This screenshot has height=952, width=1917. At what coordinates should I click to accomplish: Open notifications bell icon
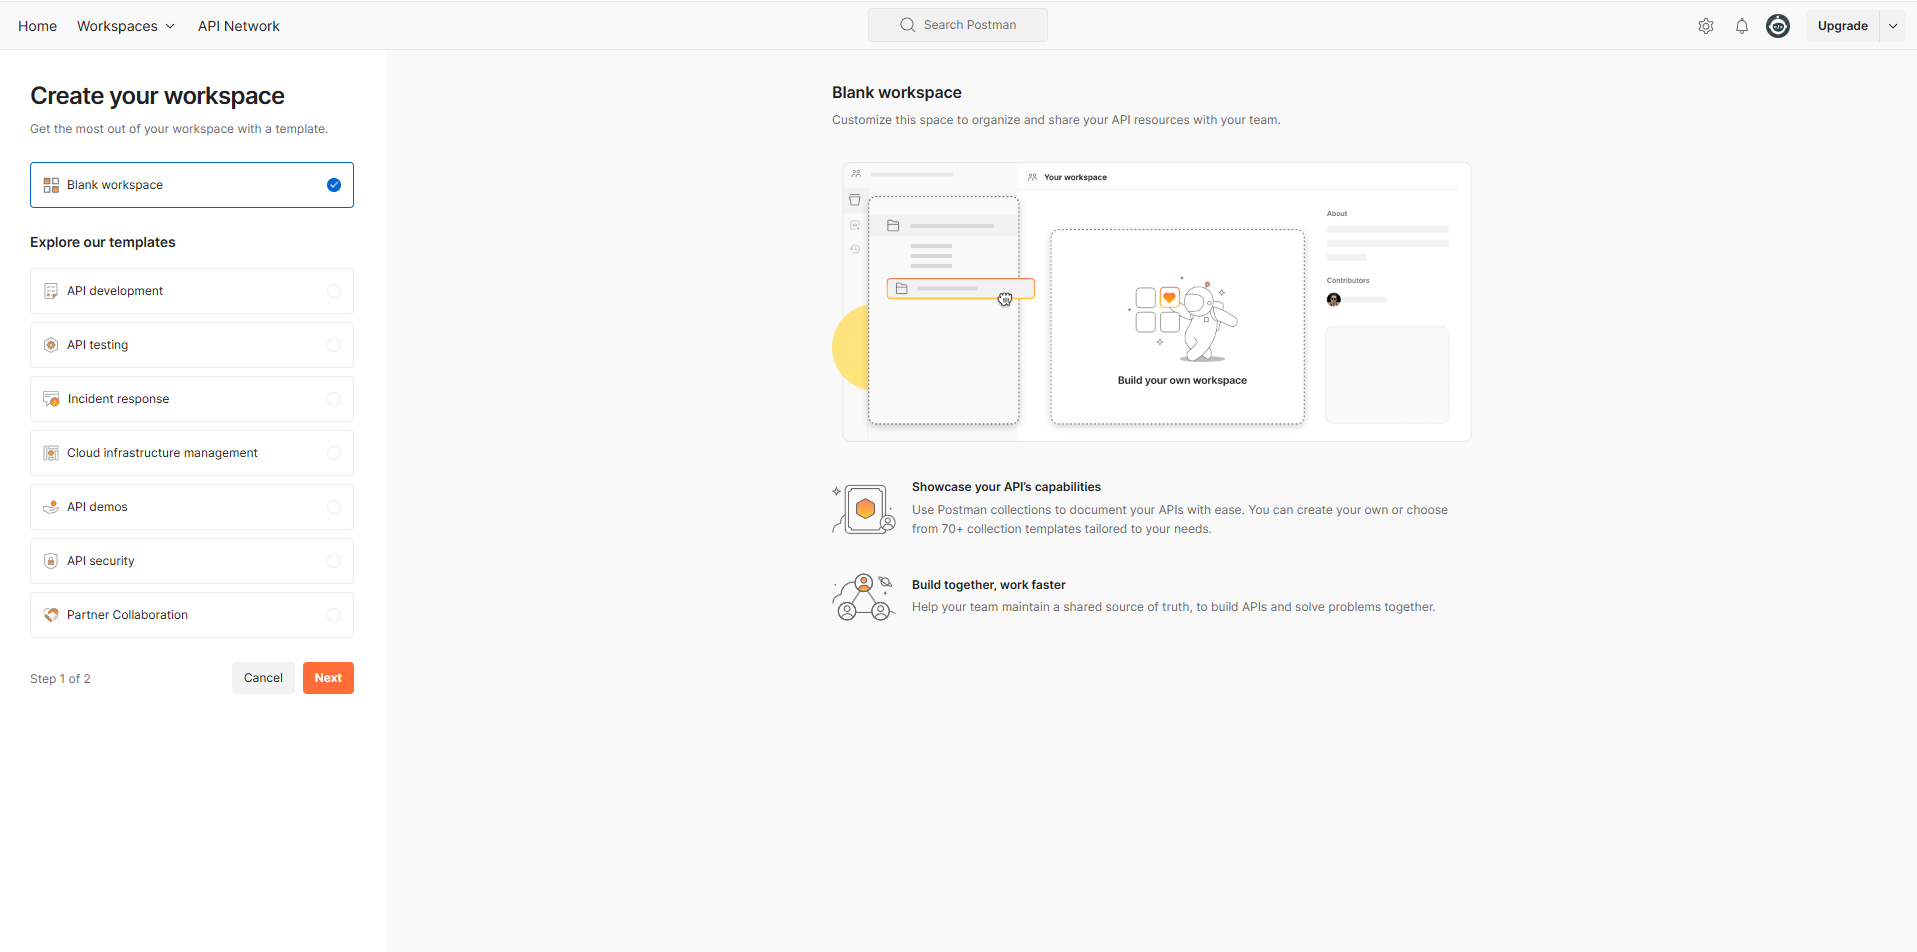(1742, 26)
